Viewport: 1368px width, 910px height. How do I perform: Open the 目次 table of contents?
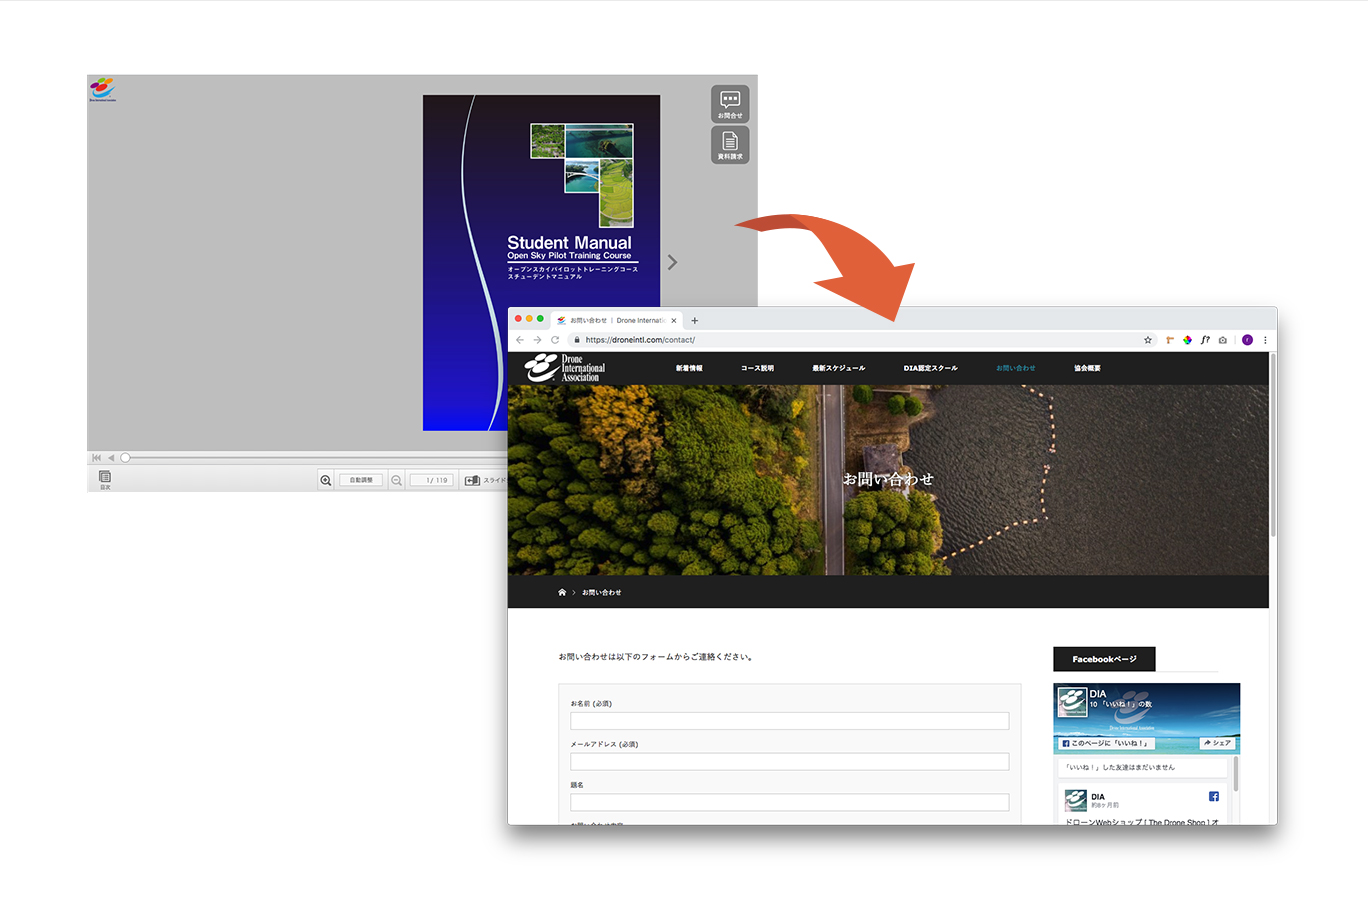(x=105, y=479)
